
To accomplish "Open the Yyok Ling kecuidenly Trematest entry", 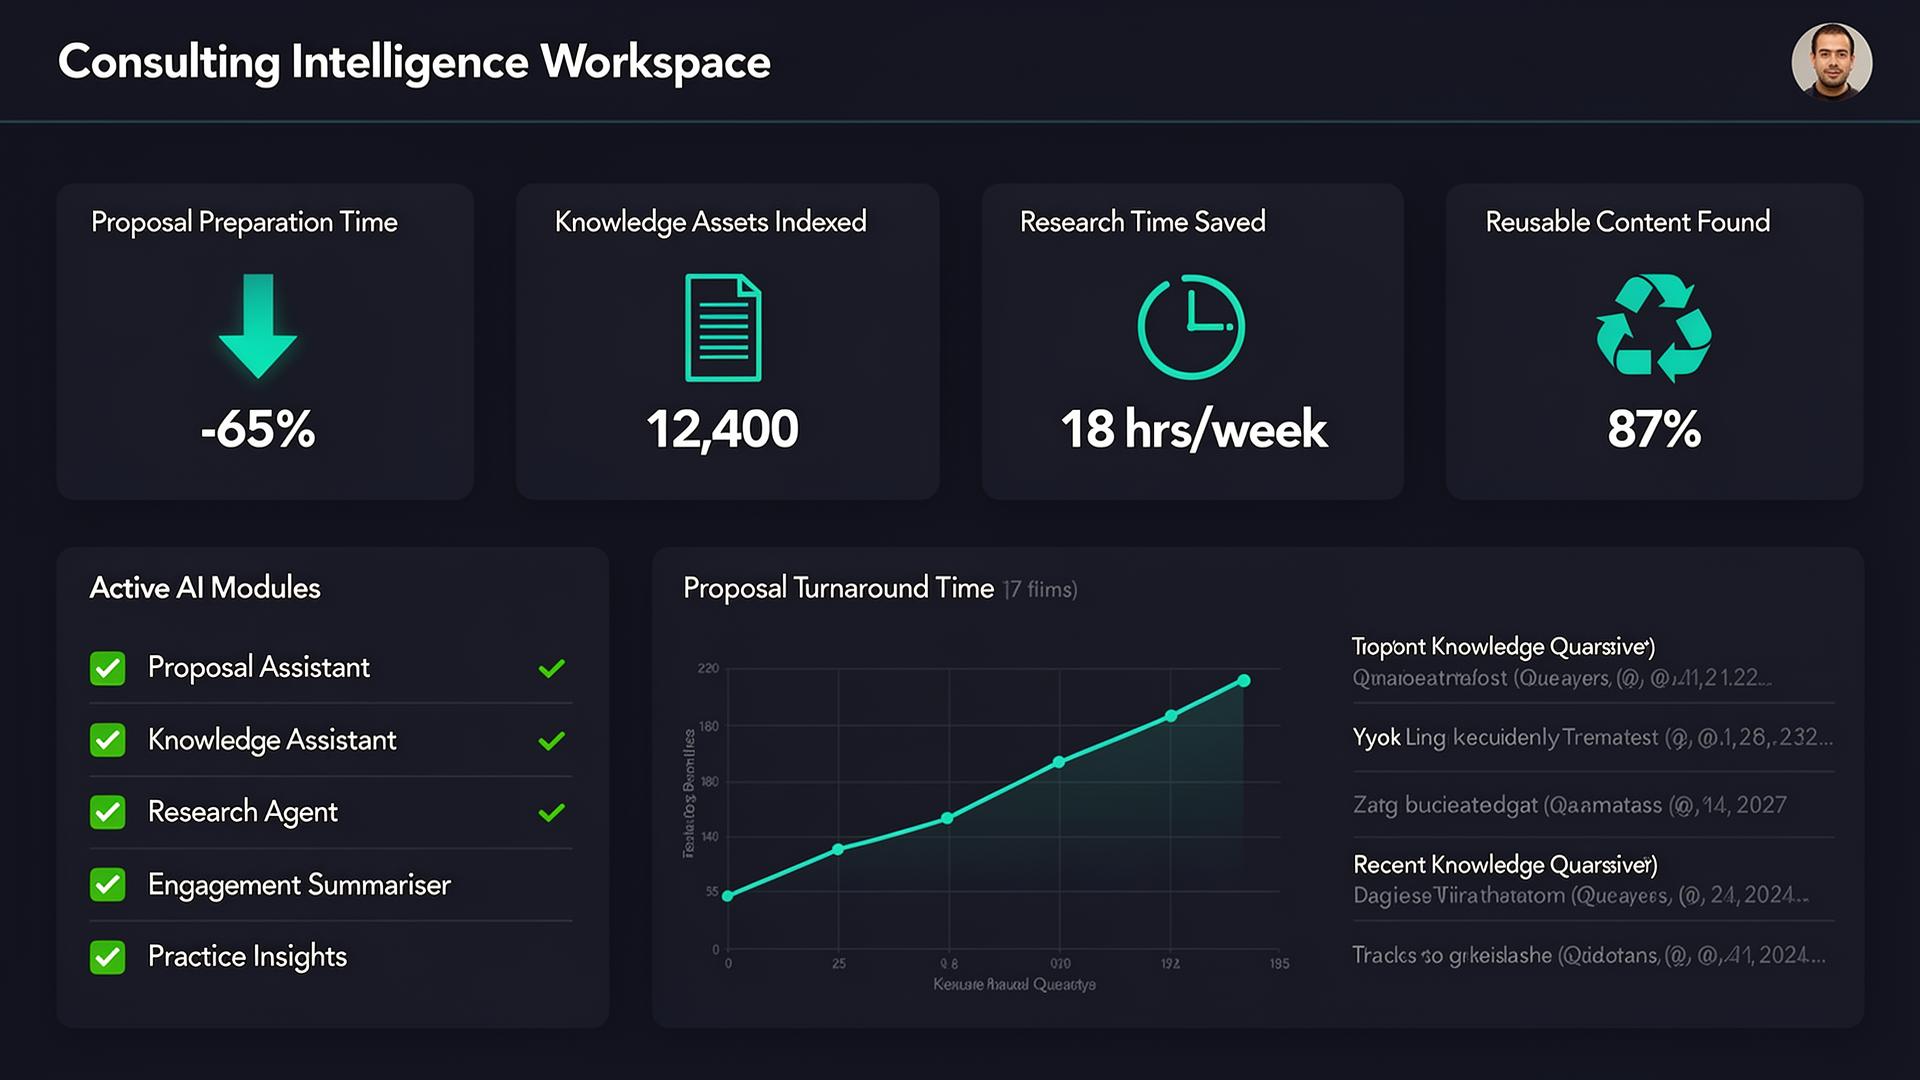I will coord(1594,738).
